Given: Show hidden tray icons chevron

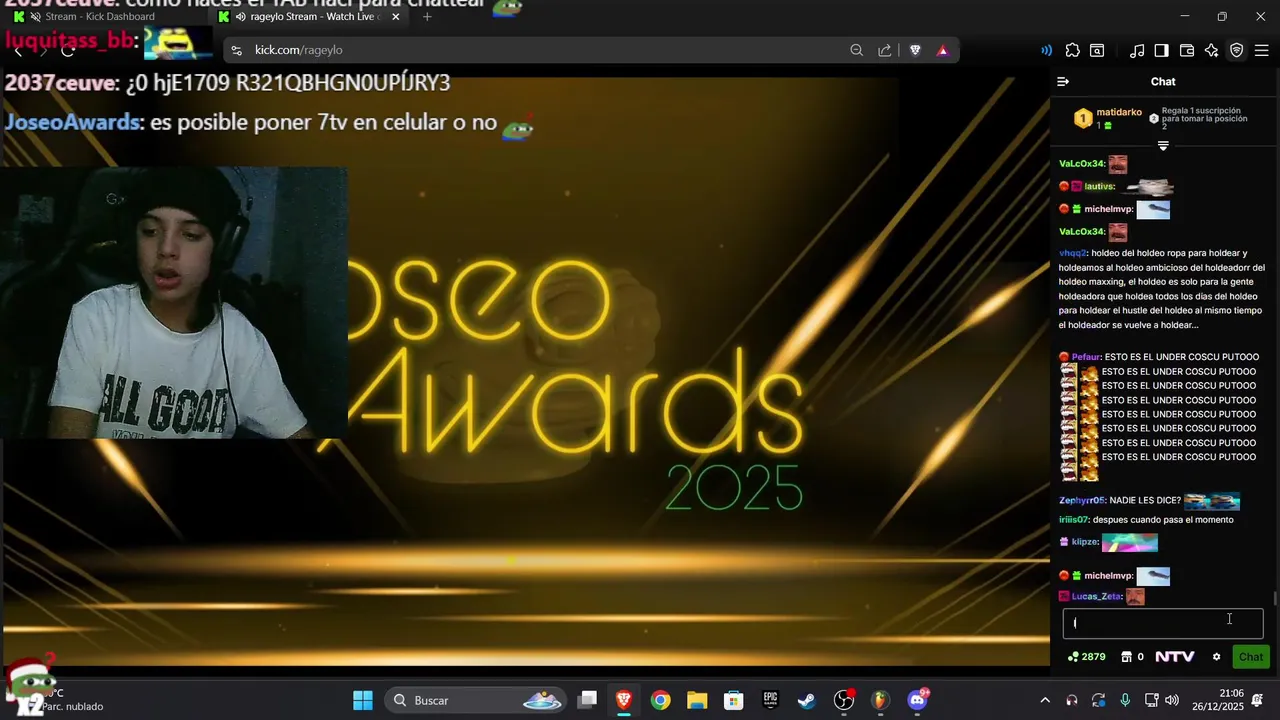Looking at the screenshot, I should (1045, 700).
